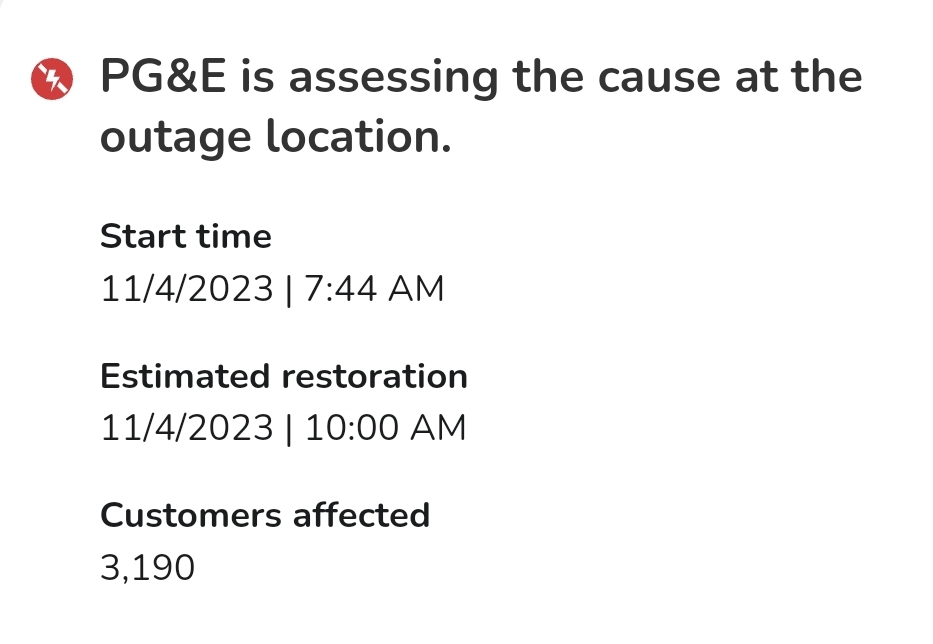Image resolution: width=933 pixels, height=644 pixels.
Task: Click the word 'affected' in the label
Action: [361, 515]
